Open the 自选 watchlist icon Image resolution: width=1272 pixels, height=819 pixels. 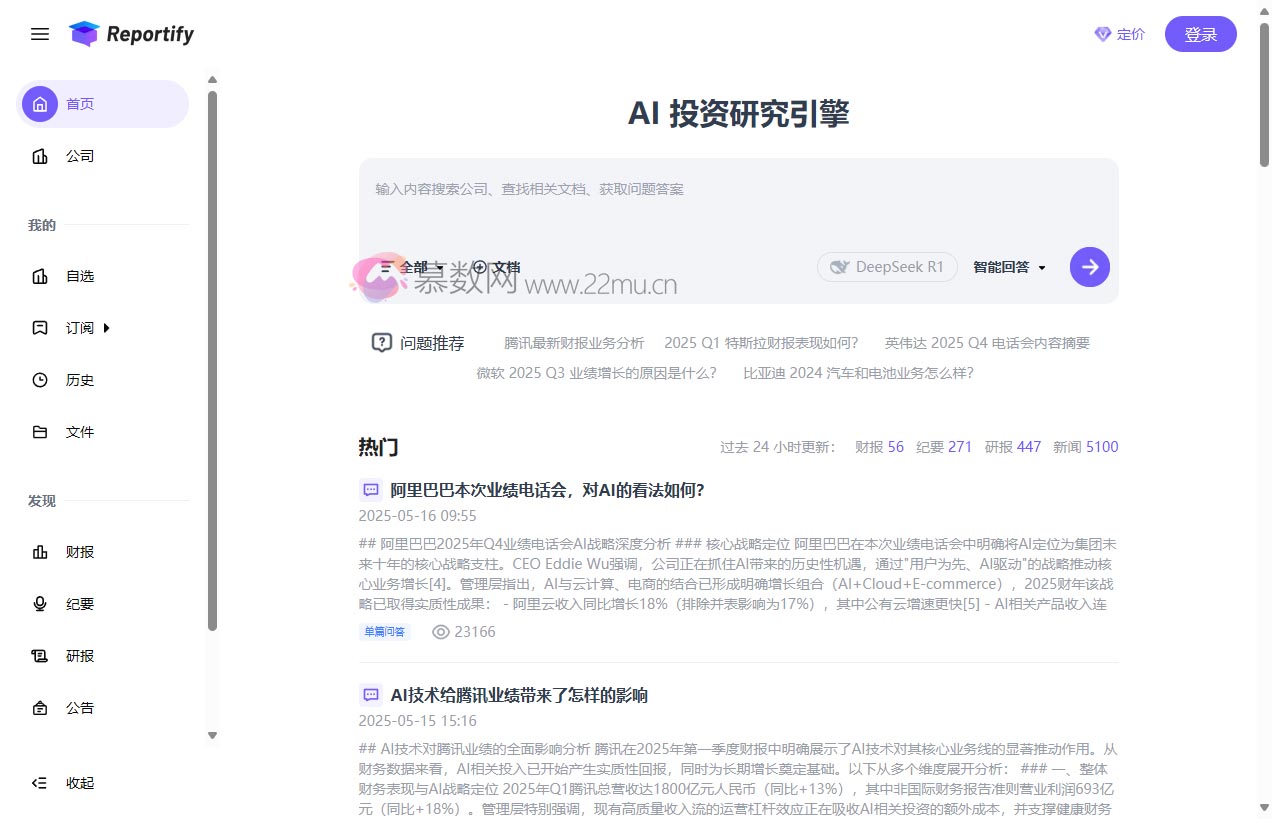[40, 276]
